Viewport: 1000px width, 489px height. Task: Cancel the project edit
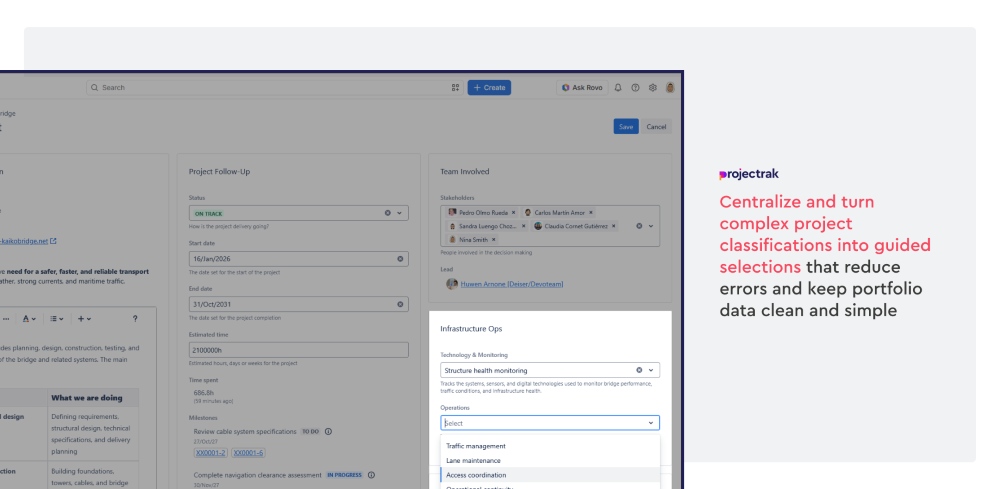tap(656, 126)
